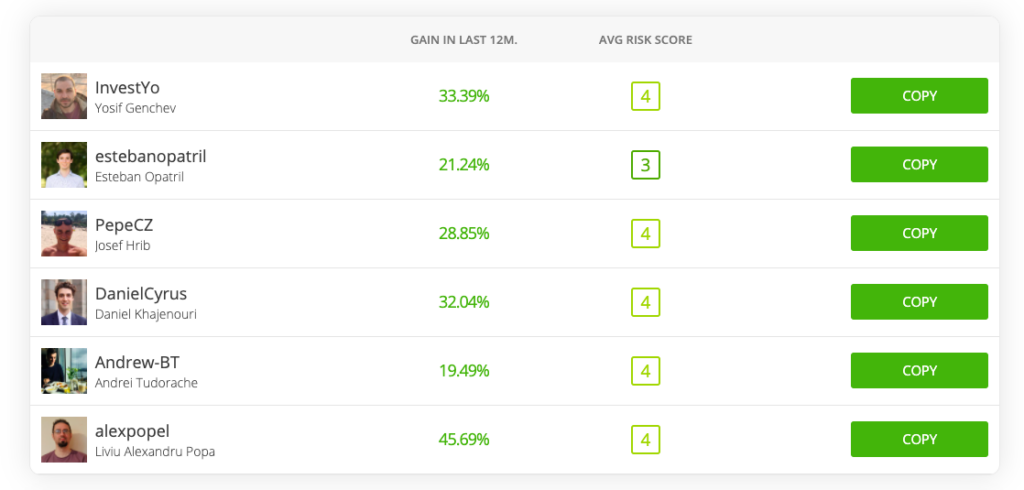
Task: Copy Andrew-BT's portfolio
Action: coord(919,371)
